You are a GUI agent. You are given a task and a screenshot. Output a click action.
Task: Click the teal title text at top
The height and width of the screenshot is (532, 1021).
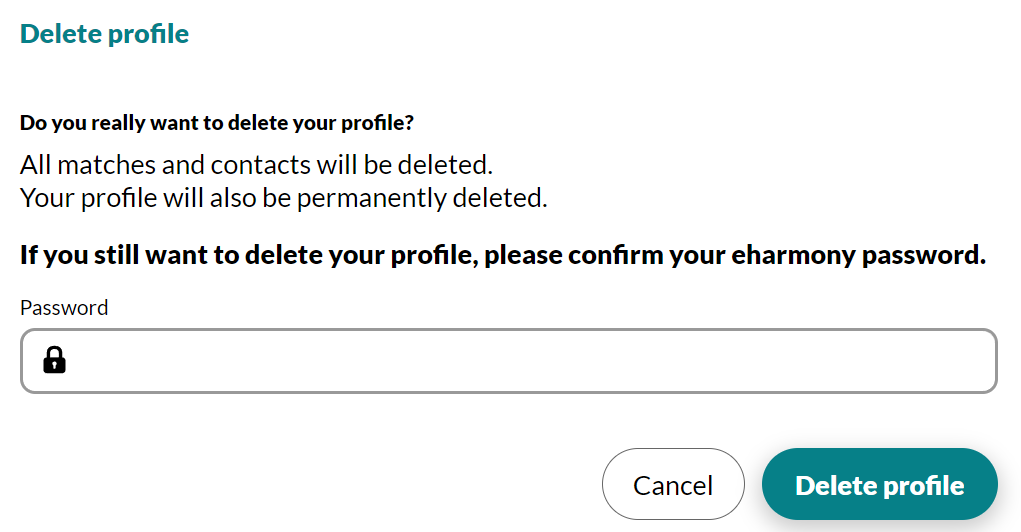pos(104,33)
